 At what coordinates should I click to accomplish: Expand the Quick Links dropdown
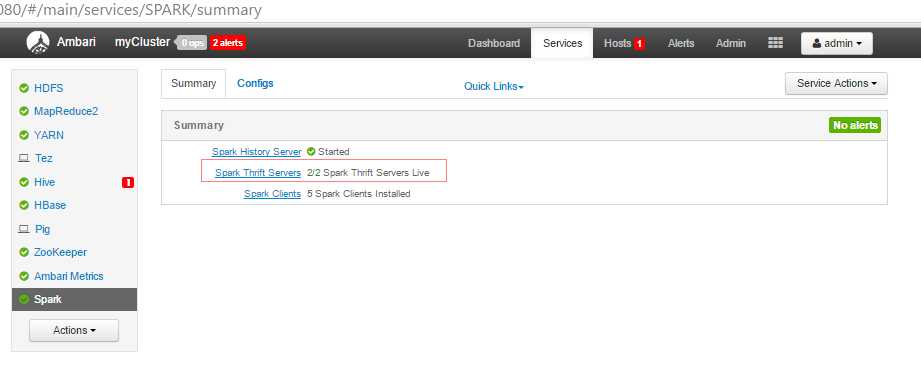[x=493, y=86]
